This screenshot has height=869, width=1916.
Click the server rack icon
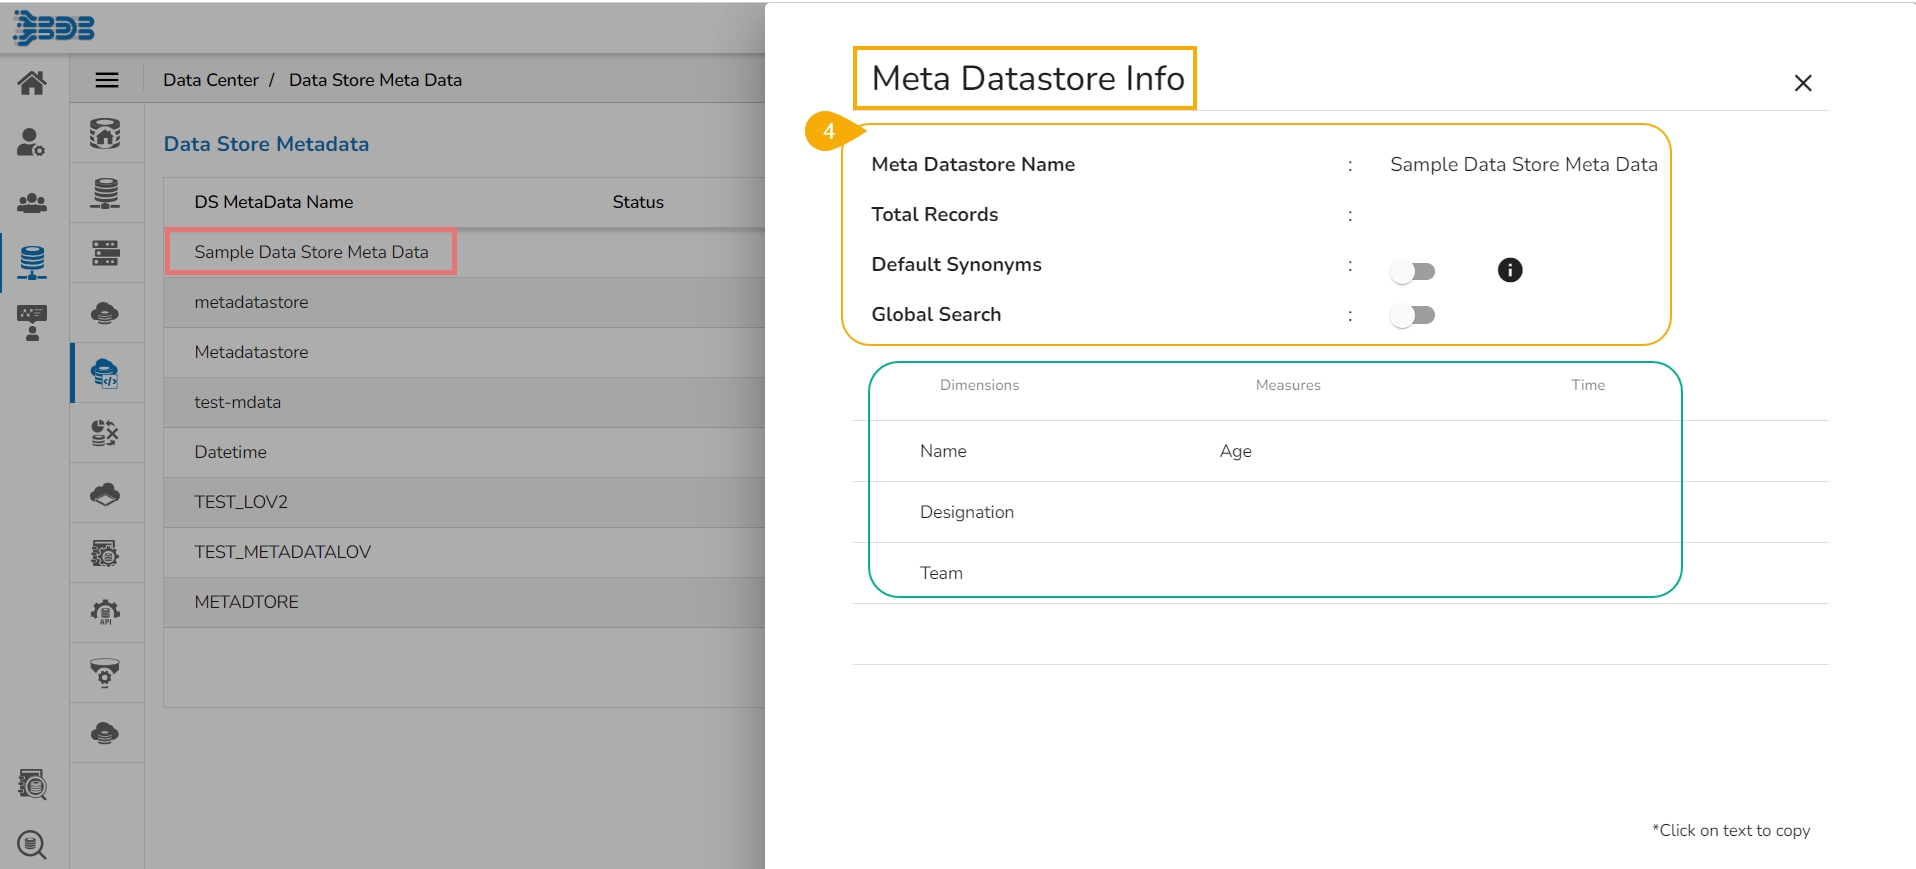(105, 253)
